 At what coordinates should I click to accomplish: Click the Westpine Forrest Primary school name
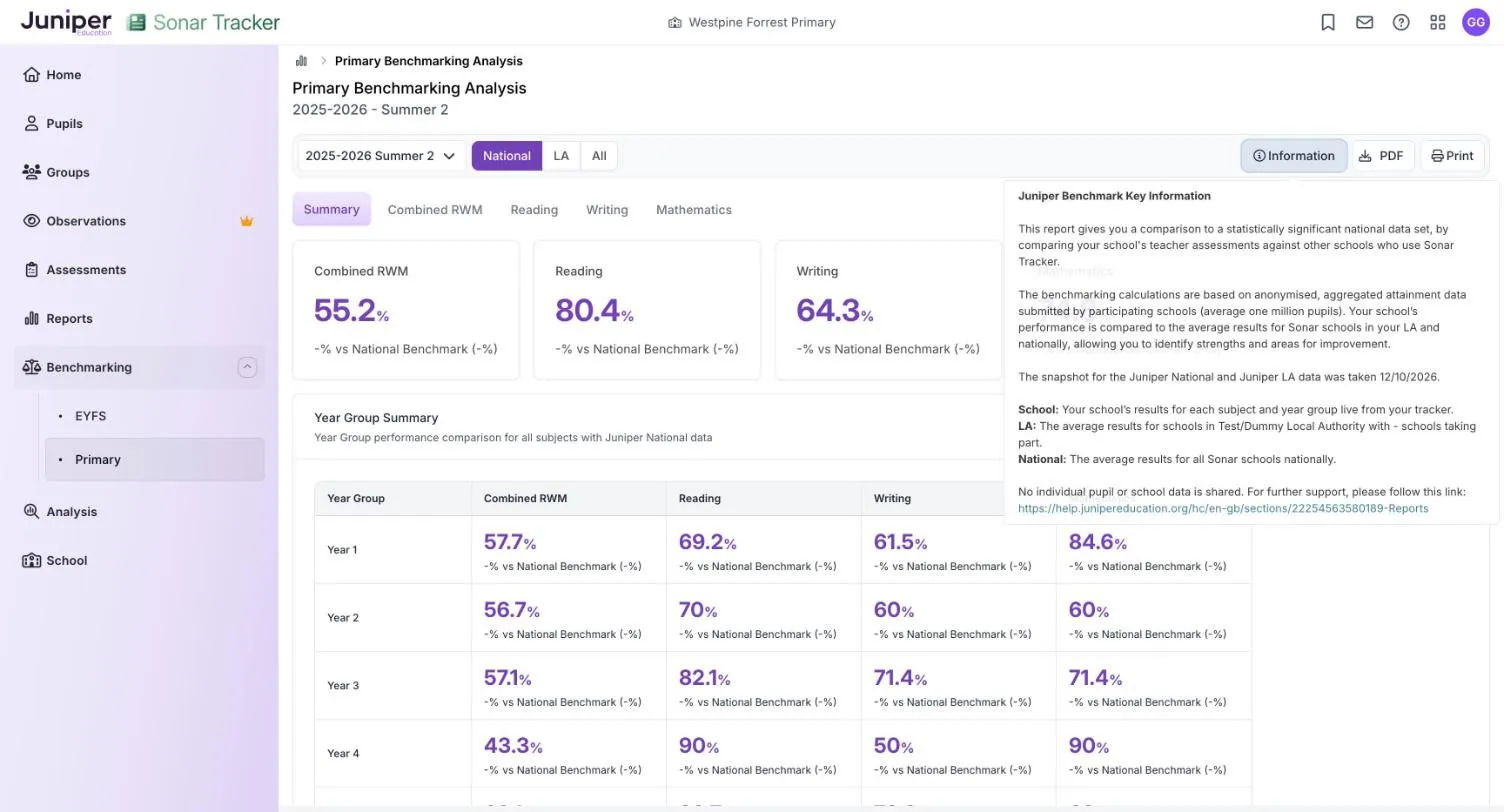(x=762, y=22)
